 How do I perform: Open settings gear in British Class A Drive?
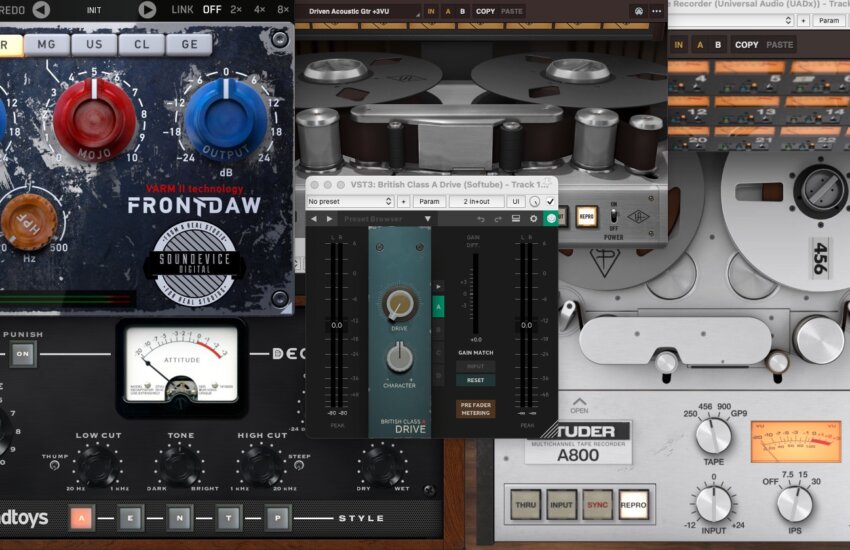(x=533, y=218)
